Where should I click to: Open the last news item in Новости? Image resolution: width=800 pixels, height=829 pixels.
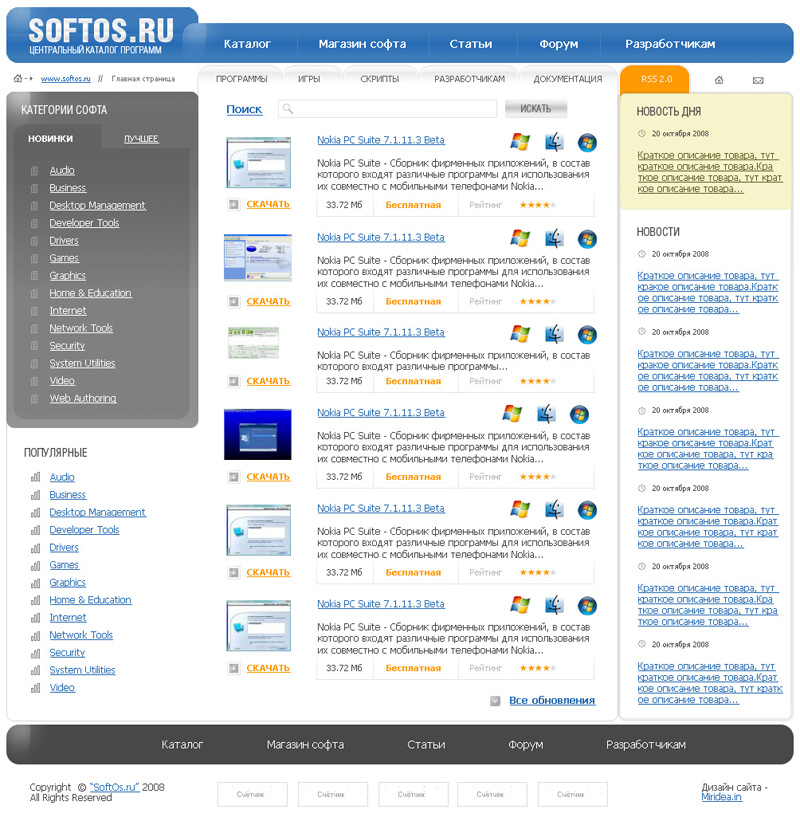(x=710, y=683)
